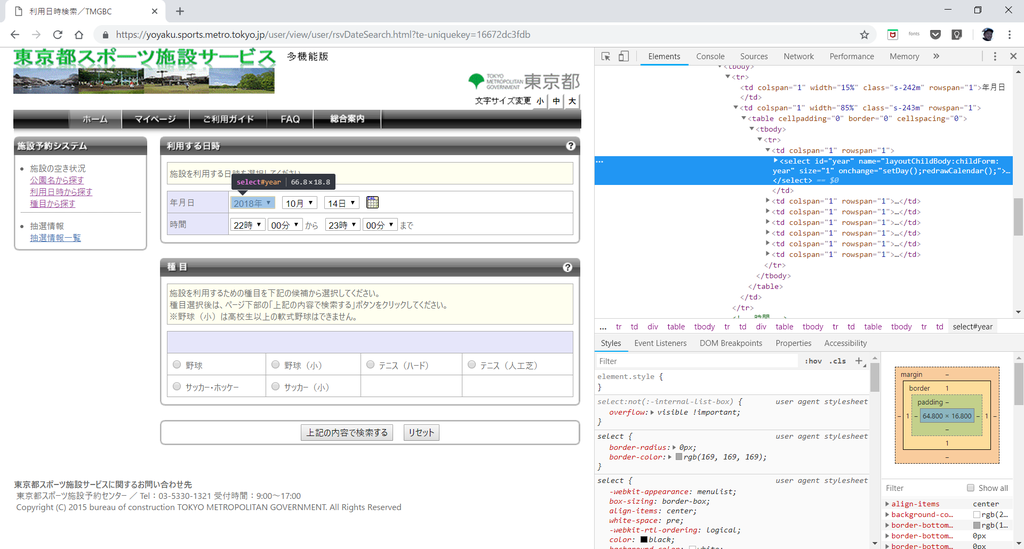Expand the select#year DOM node
1024x549 pixels.
pyautogui.click(x=776, y=161)
